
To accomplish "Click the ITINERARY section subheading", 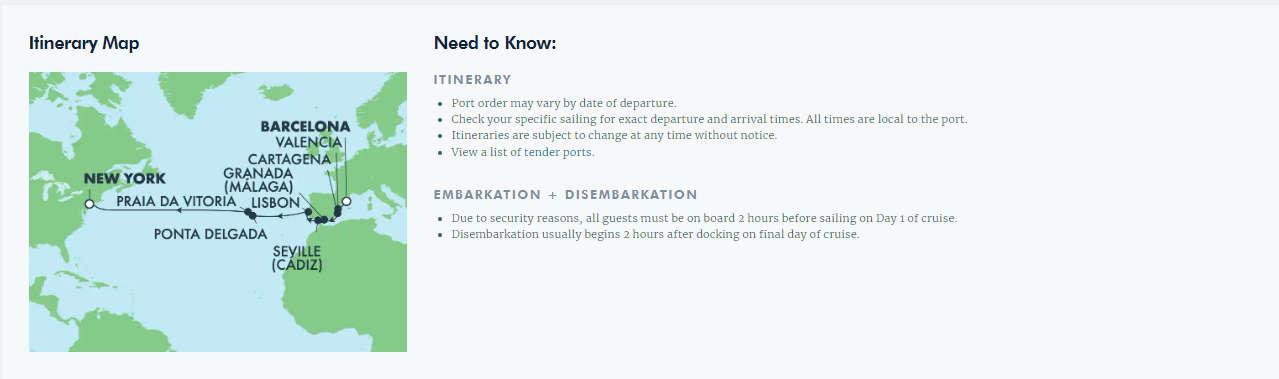I will coord(473,79).
